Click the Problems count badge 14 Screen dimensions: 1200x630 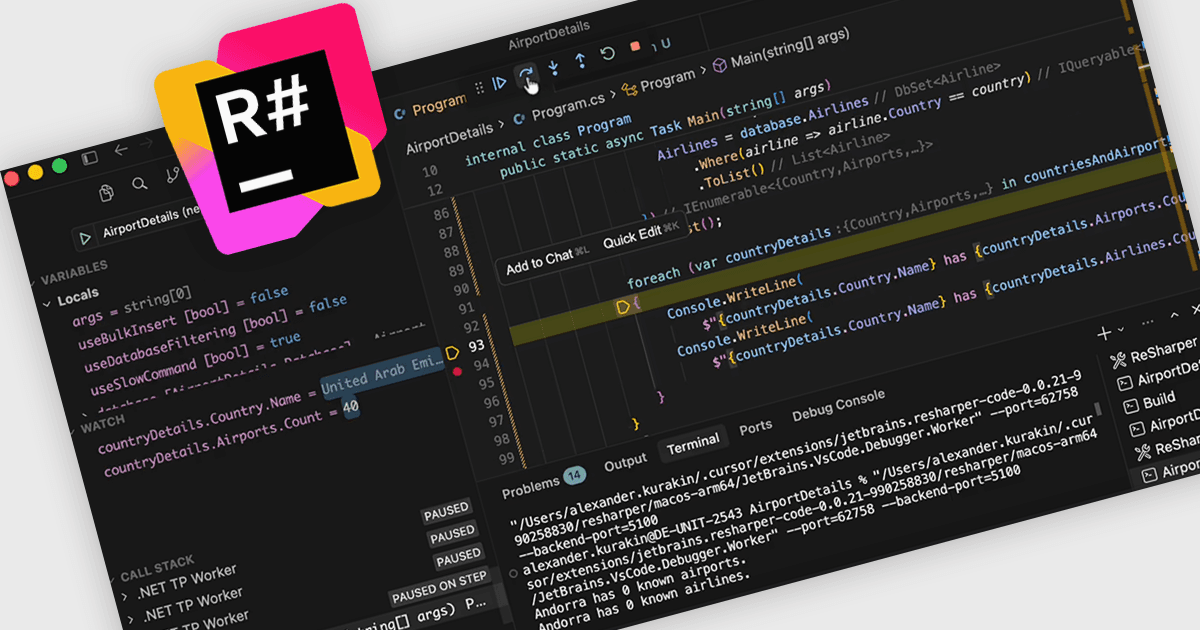(574, 474)
